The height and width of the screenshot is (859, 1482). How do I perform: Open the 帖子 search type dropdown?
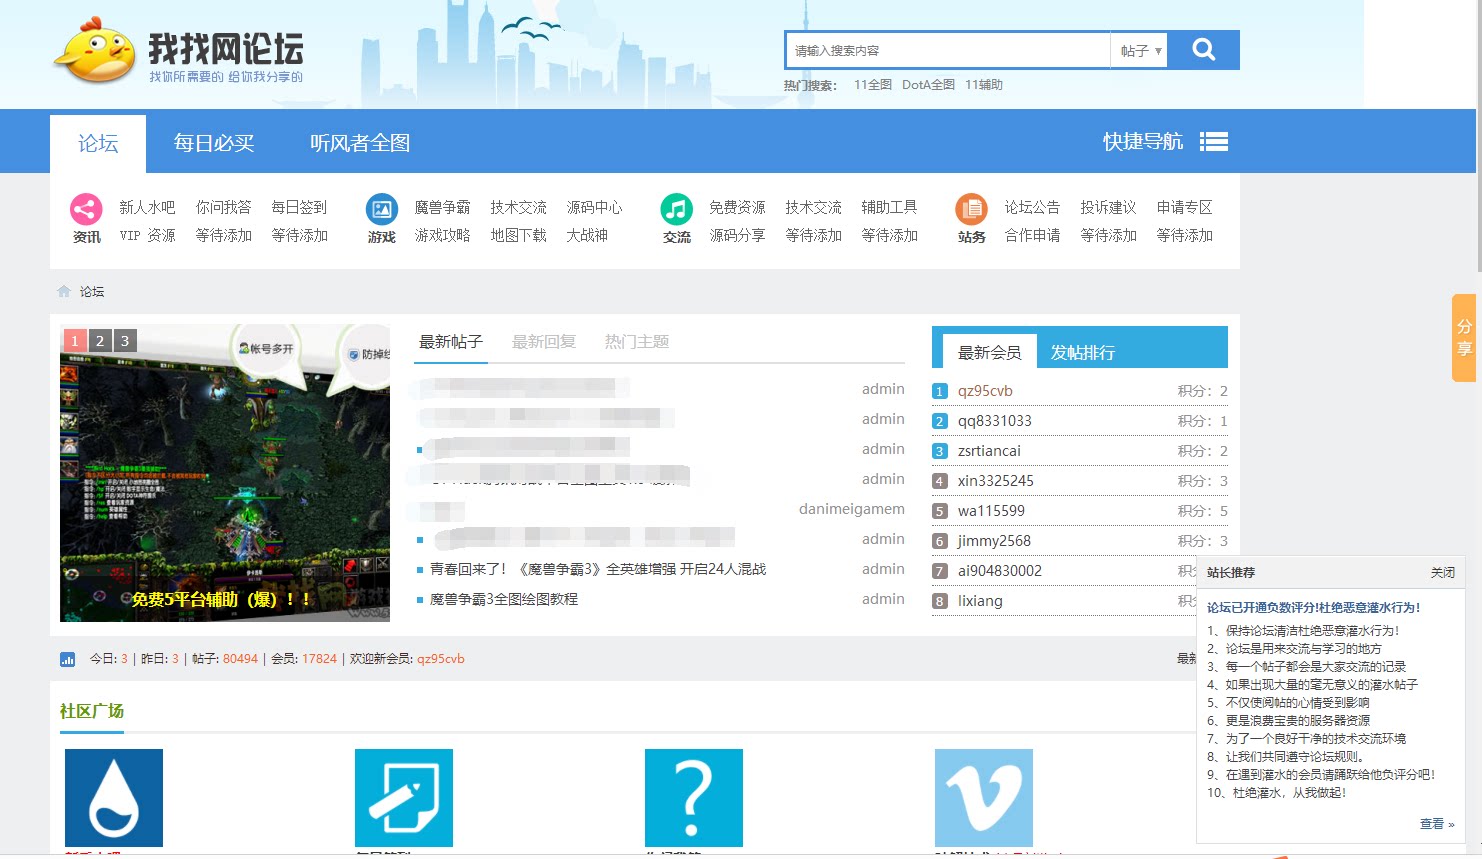click(x=1139, y=50)
